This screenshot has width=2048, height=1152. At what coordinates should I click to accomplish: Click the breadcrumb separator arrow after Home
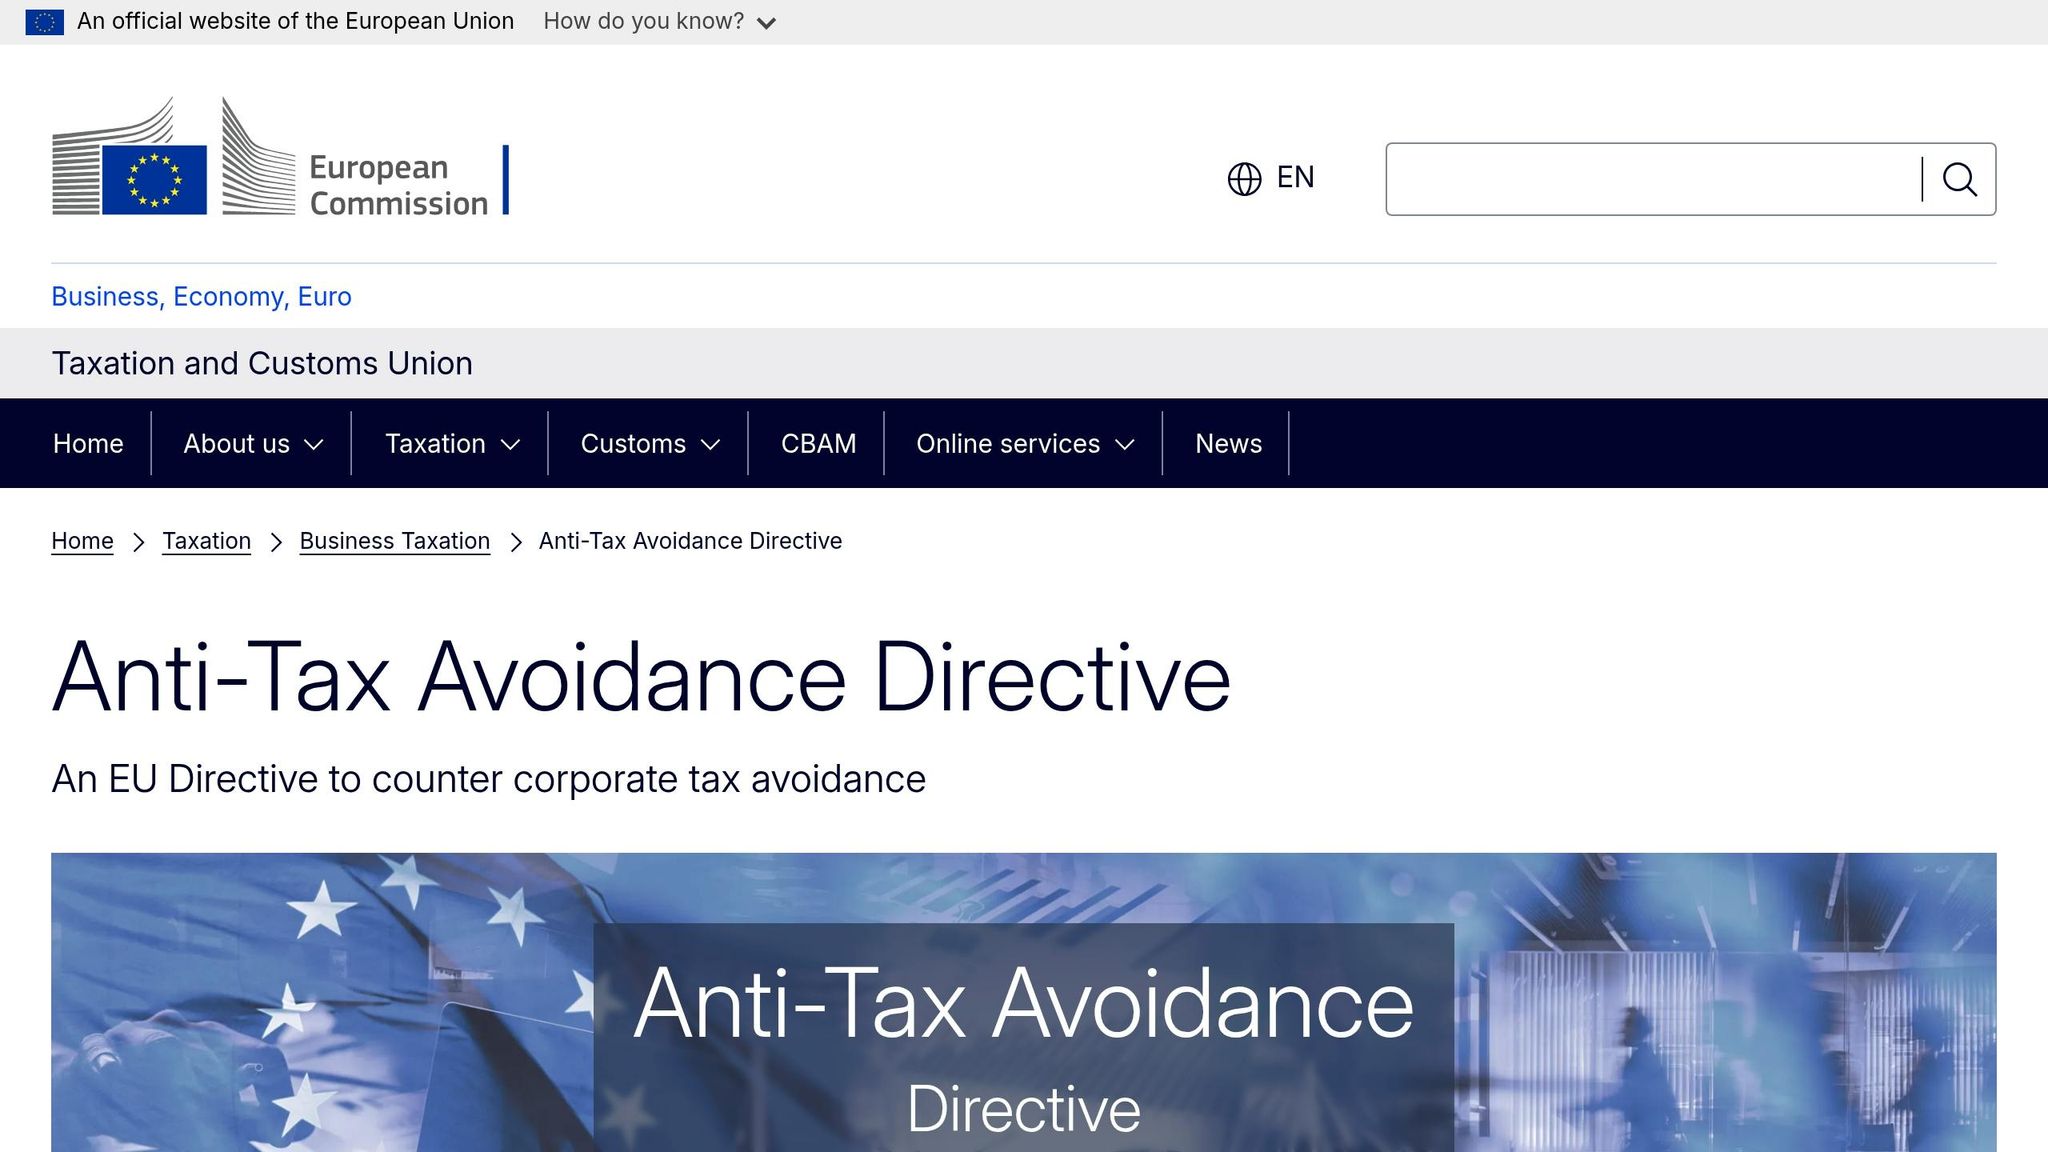pyautogui.click(x=139, y=541)
